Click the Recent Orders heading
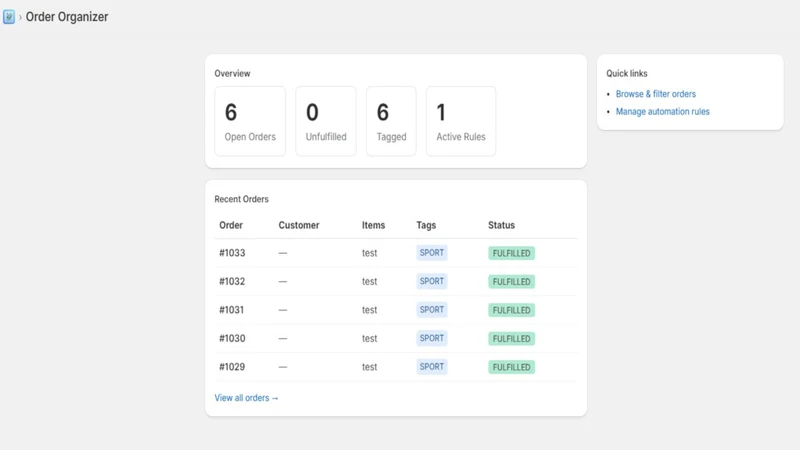Image resolution: width=800 pixels, height=450 pixels. click(241, 199)
